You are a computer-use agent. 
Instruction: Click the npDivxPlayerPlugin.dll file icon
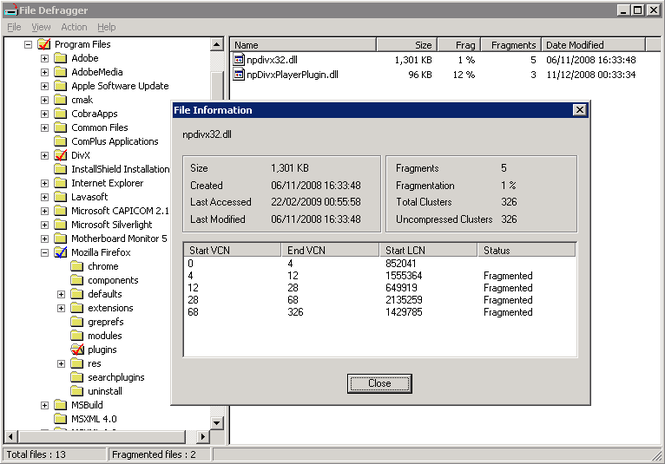(239, 74)
